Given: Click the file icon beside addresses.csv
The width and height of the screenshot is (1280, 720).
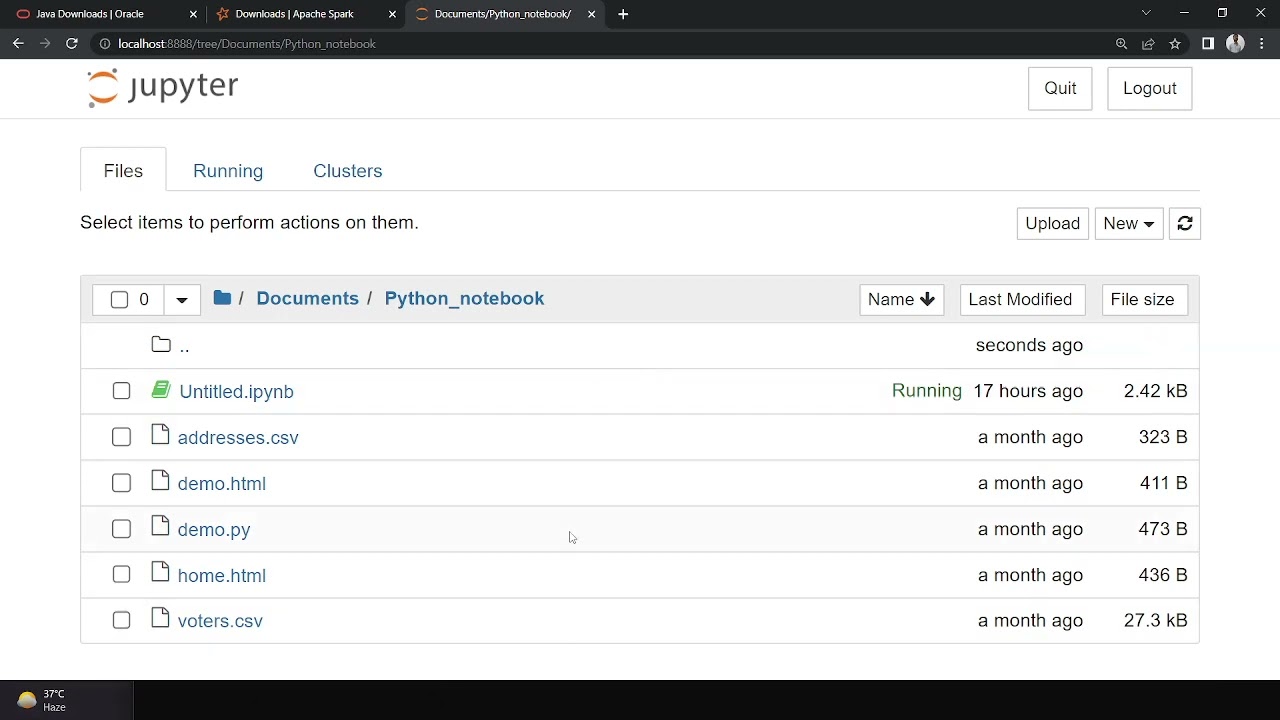Looking at the screenshot, I should (160, 435).
